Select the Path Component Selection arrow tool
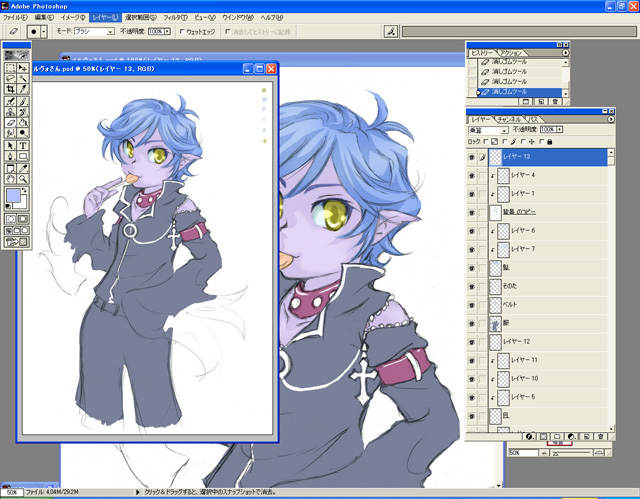640x499 pixels. tap(11, 146)
